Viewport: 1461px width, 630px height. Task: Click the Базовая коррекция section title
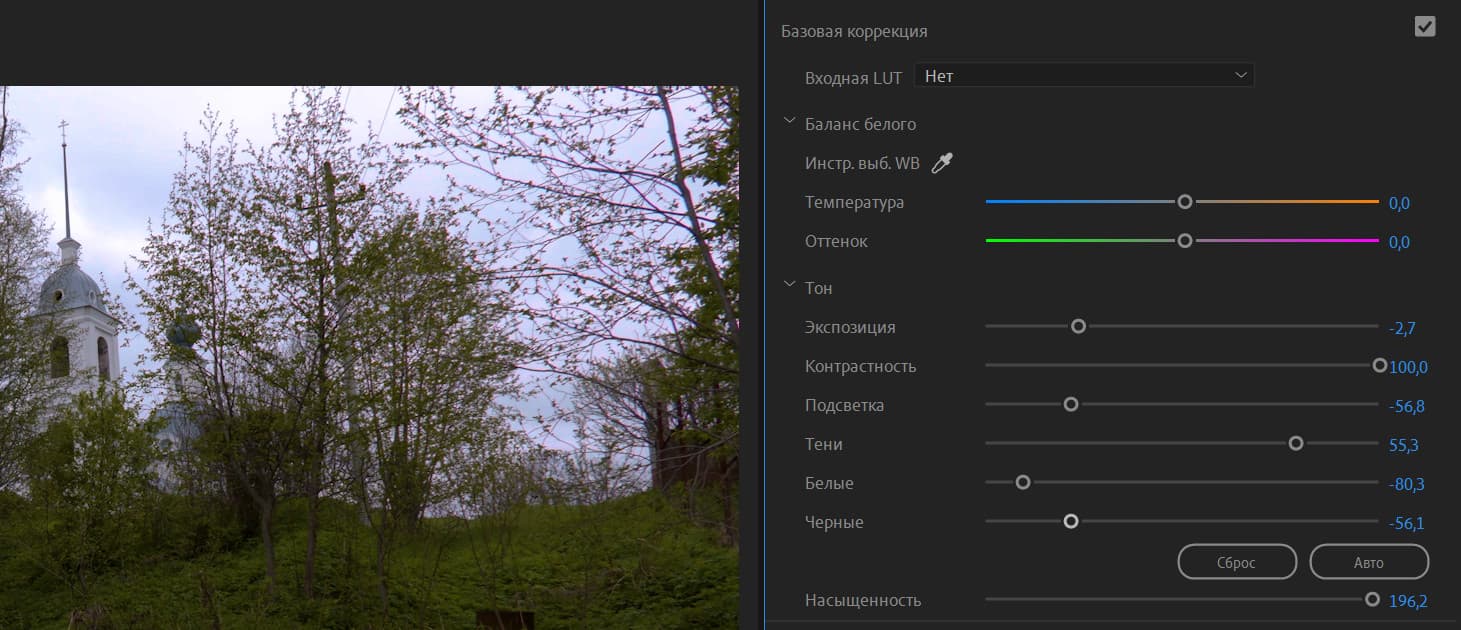coord(854,31)
